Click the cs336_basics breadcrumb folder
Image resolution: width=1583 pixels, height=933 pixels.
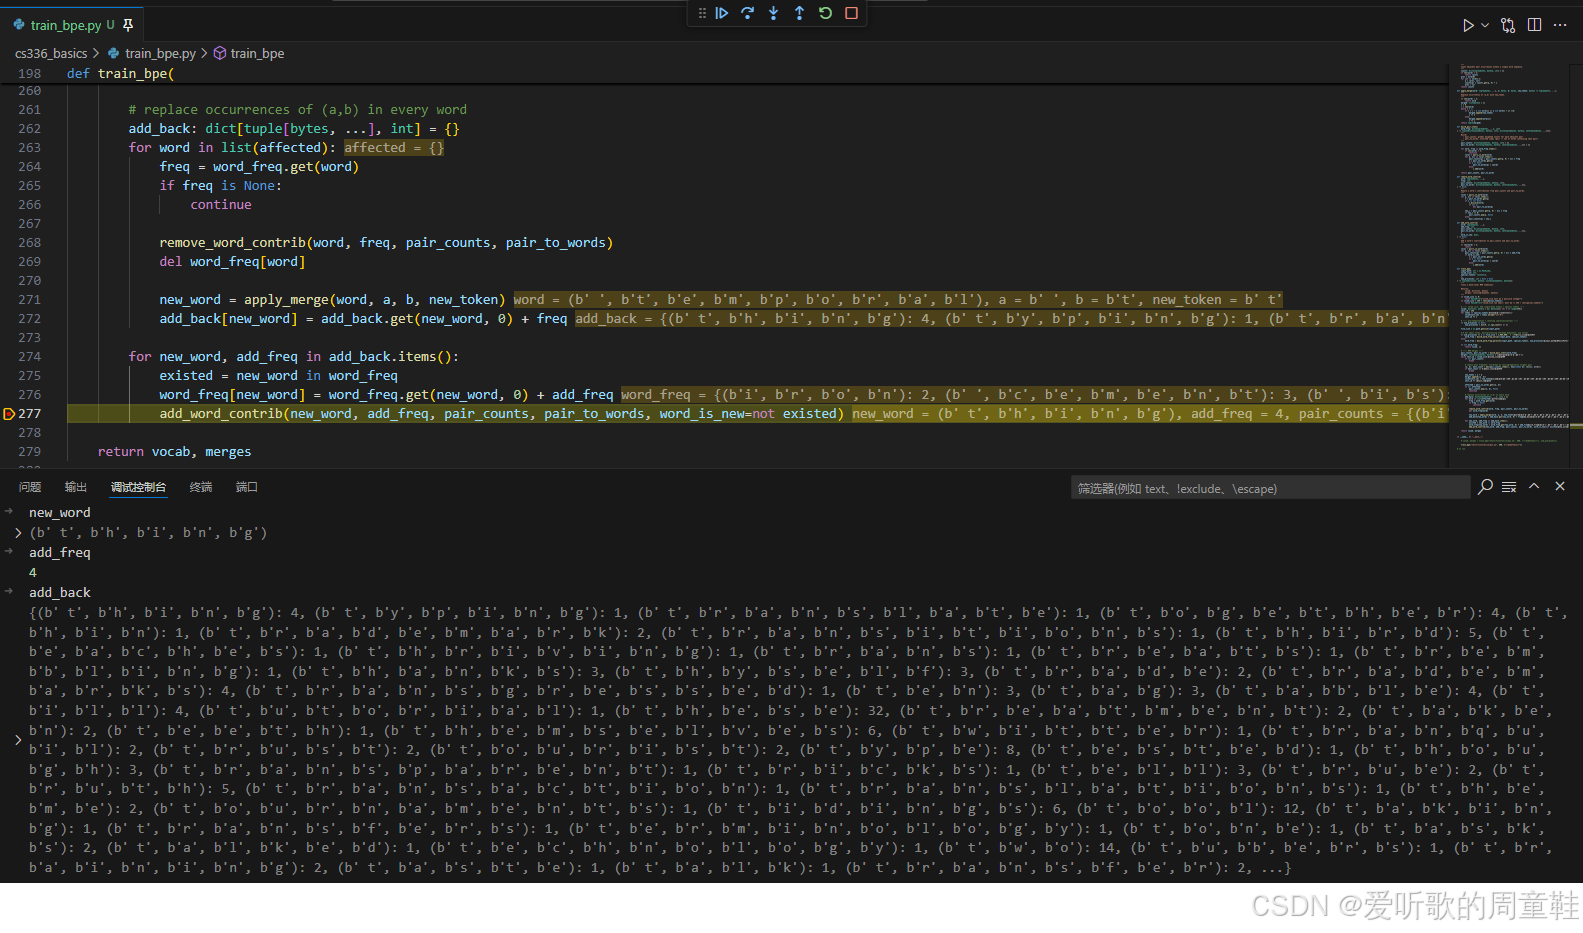(51, 53)
